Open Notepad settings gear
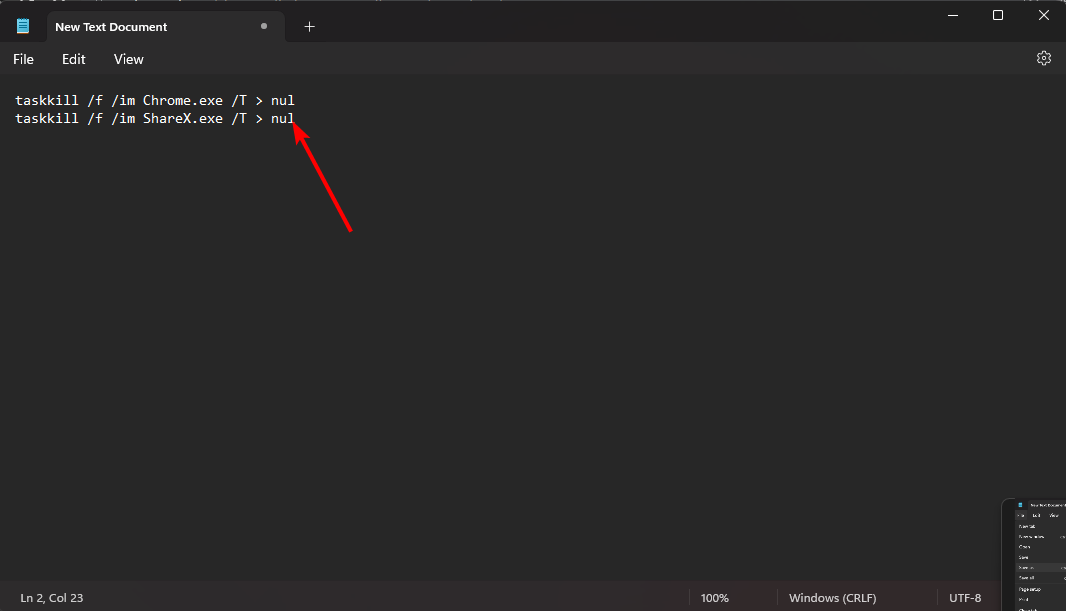The height and width of the screenshot is (611, 1066). coord(1044,58)
